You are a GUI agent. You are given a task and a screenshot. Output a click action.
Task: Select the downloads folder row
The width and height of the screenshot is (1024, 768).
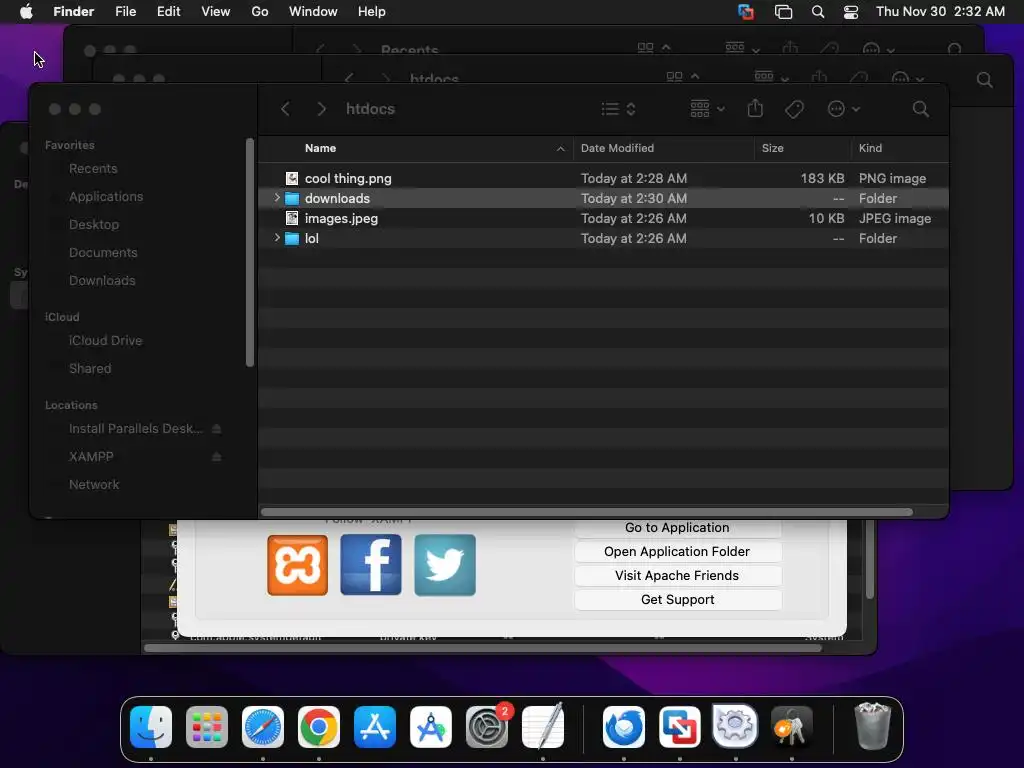[x=603, y=199]
